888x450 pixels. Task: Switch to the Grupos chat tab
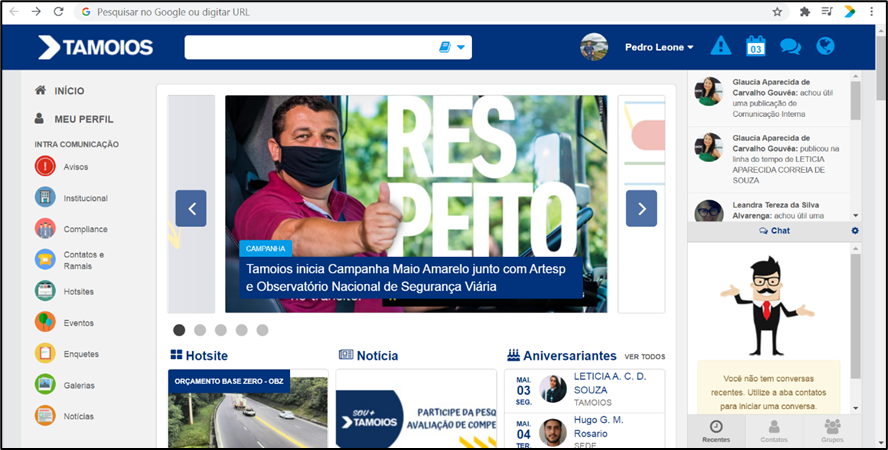coord(831,429)
